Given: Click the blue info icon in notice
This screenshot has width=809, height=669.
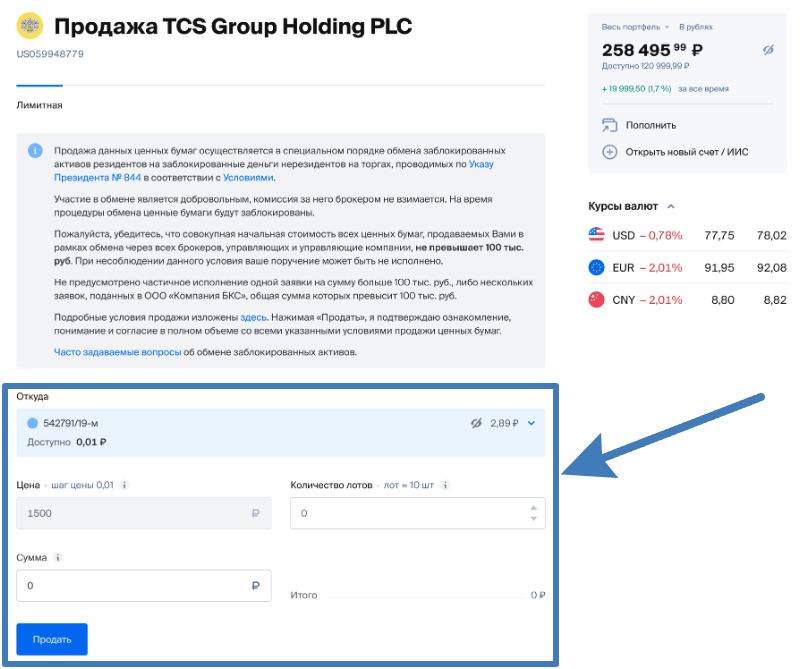Looking at the screenshot, I should pyautogui.click(x=35, y=151).
